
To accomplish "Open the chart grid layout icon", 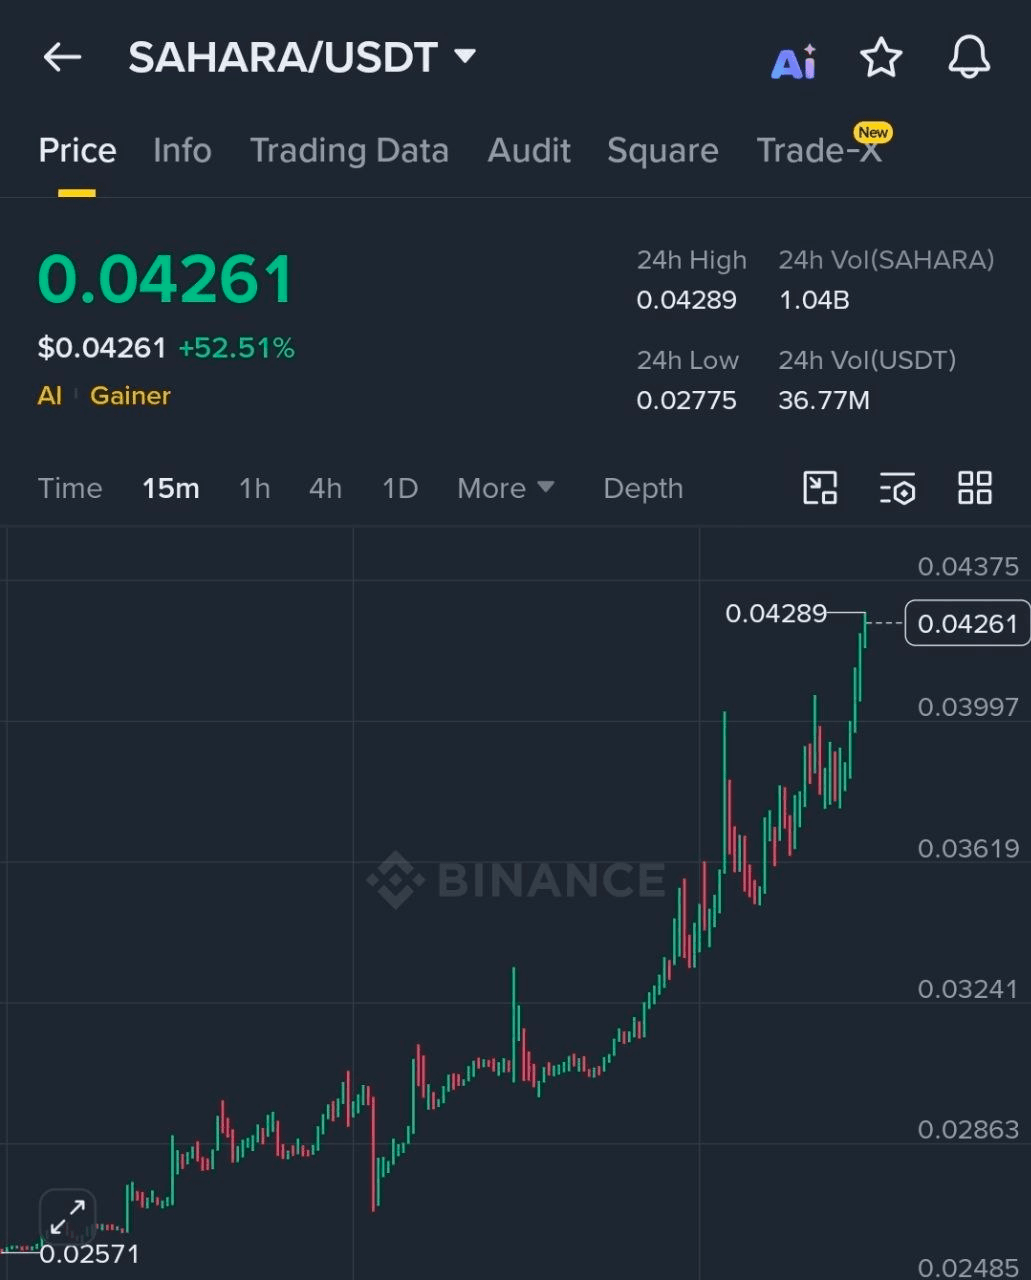I will coord(975,488).
